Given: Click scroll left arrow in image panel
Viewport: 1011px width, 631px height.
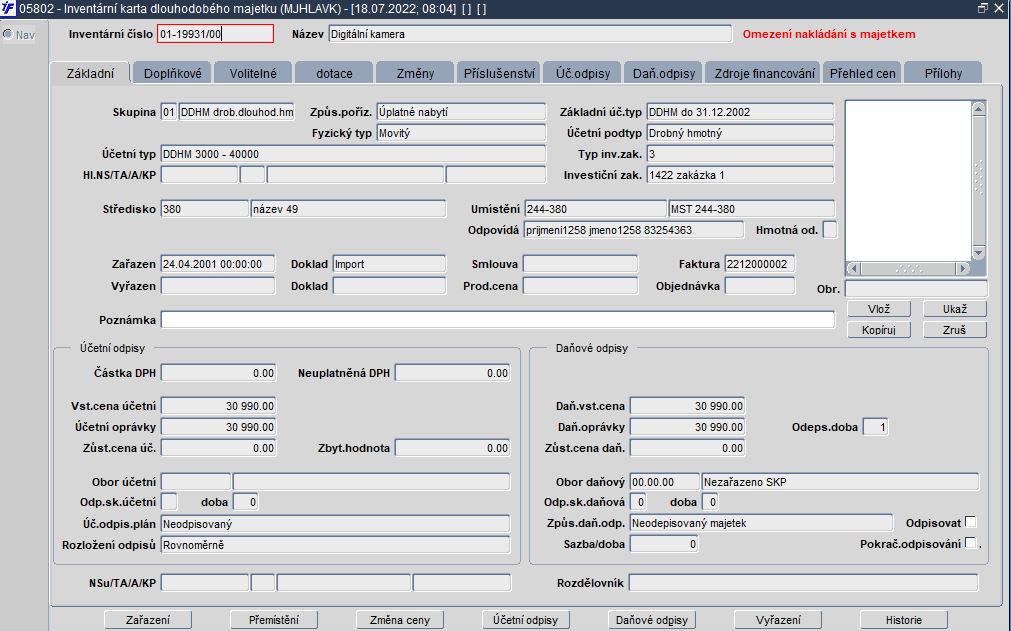Looking at the screenshot, I should click(854, 268).
